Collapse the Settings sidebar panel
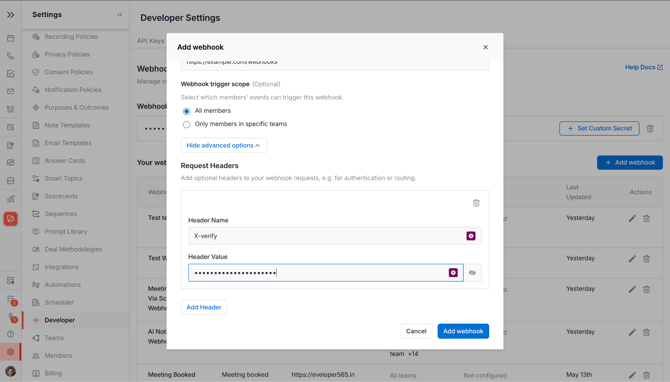Screen dimensions: 670x382 pos(120,15)
